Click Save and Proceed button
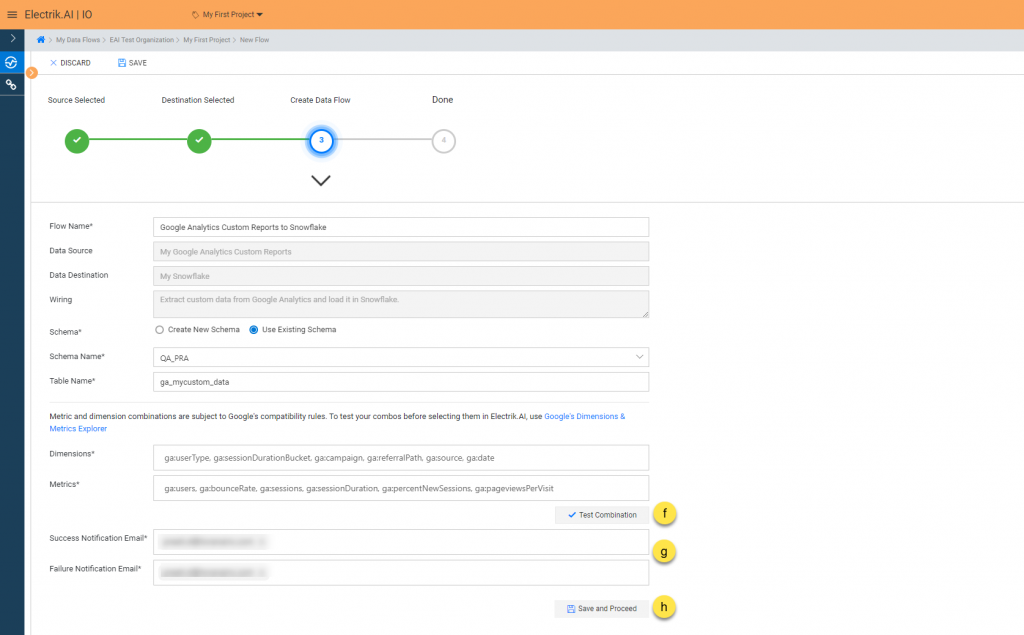This screenshot has height=635, width=1024. pos(601,608)
